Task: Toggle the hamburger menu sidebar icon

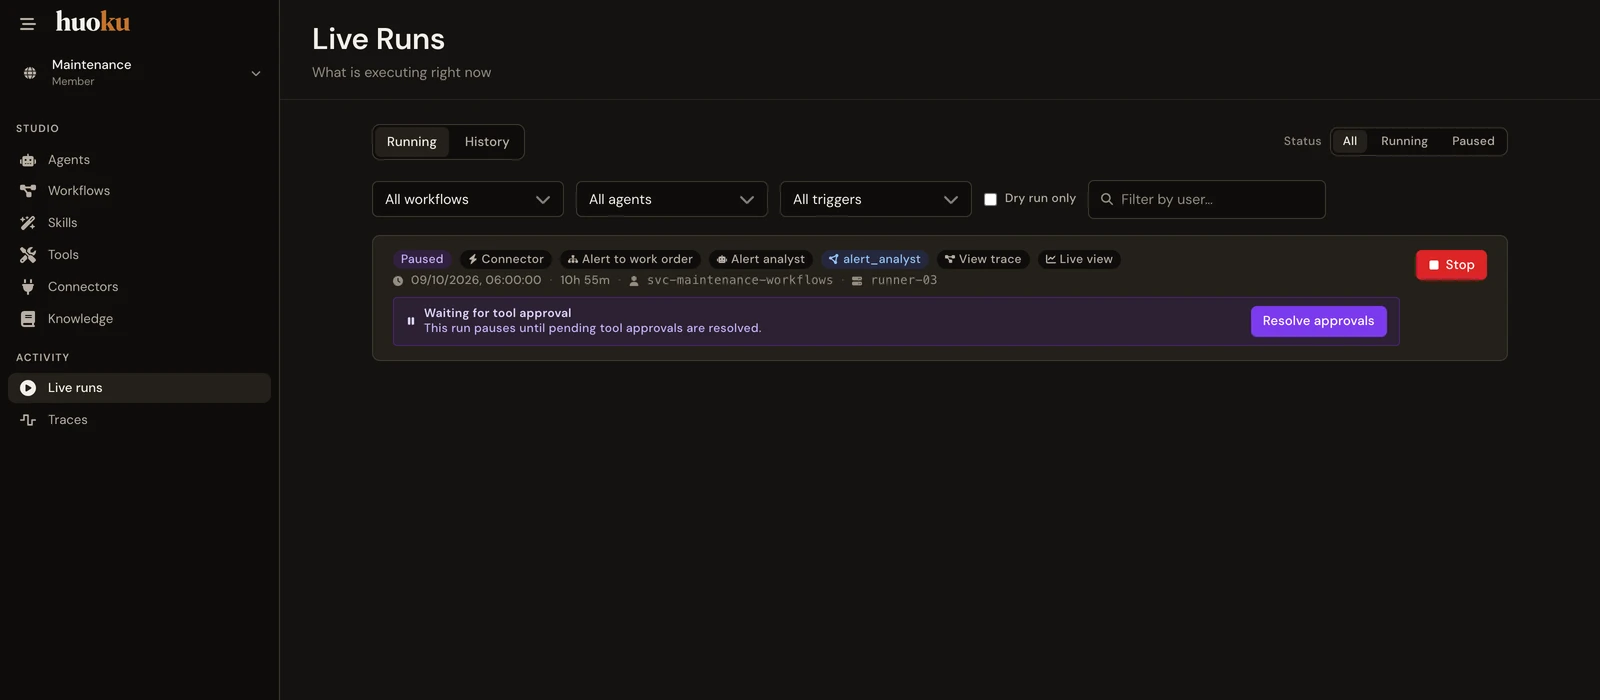Action: (28, 24)
